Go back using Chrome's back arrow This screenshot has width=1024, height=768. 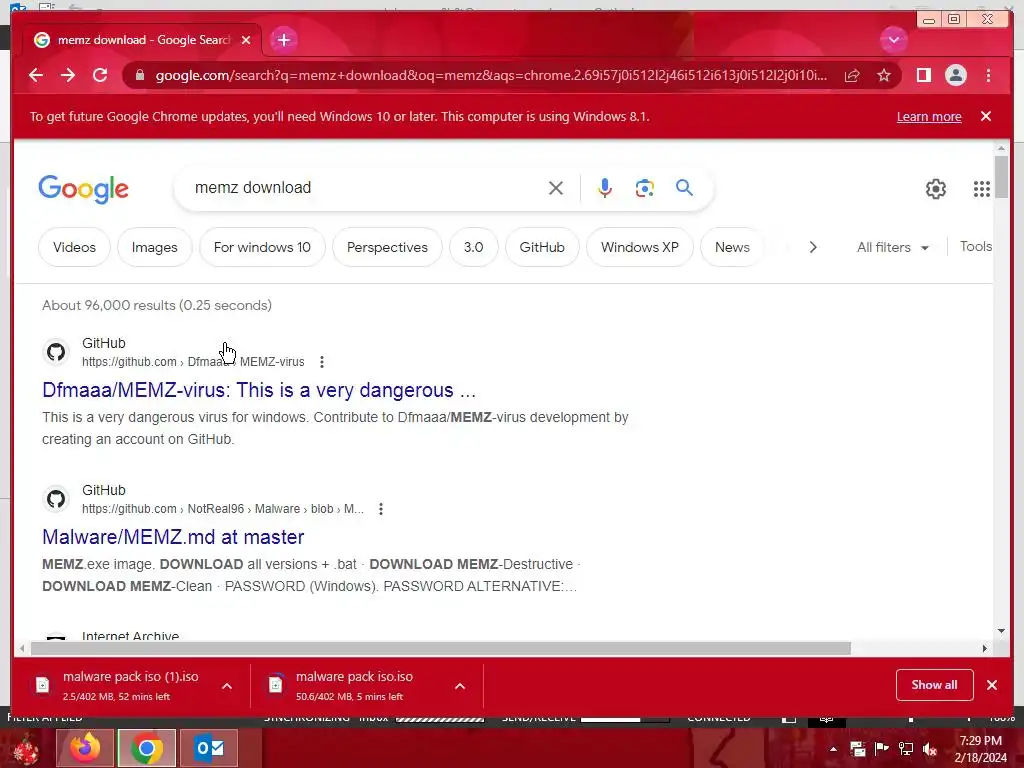[x=36, y=75]
